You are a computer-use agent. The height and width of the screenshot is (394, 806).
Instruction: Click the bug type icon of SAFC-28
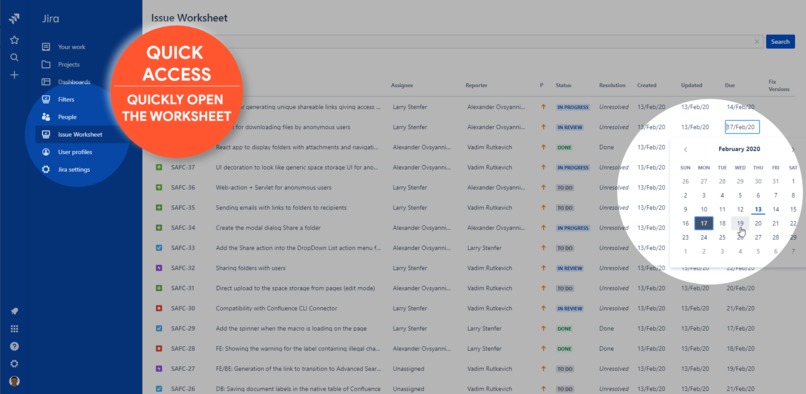159,349
